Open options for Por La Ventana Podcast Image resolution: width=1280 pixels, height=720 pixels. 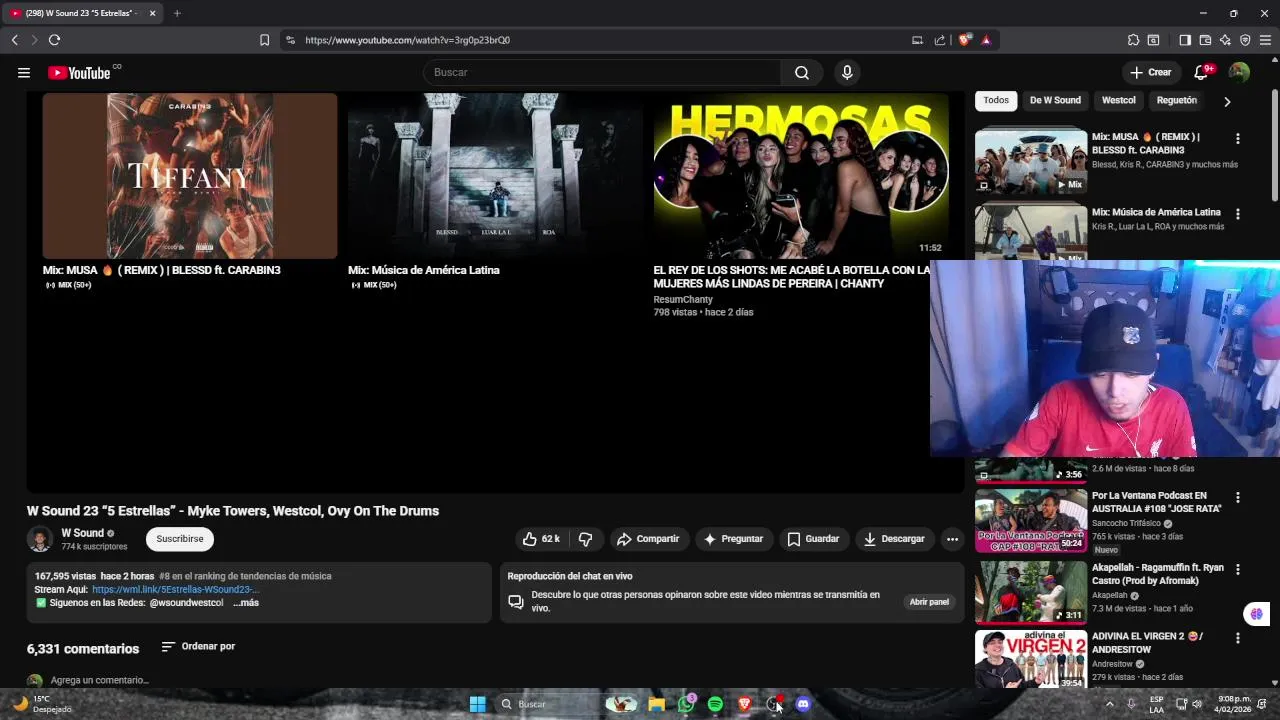1237,497
